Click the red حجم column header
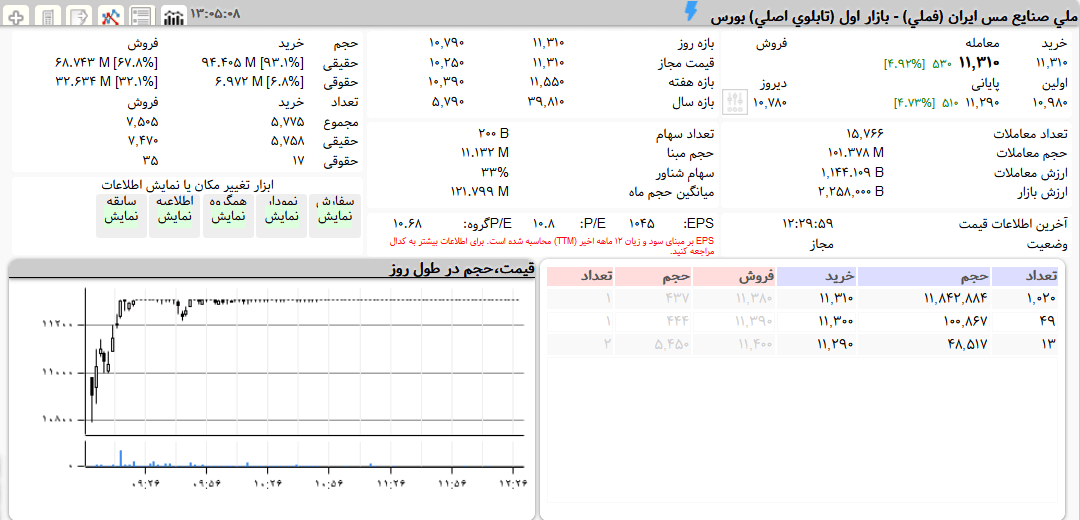 pos(652,277)
